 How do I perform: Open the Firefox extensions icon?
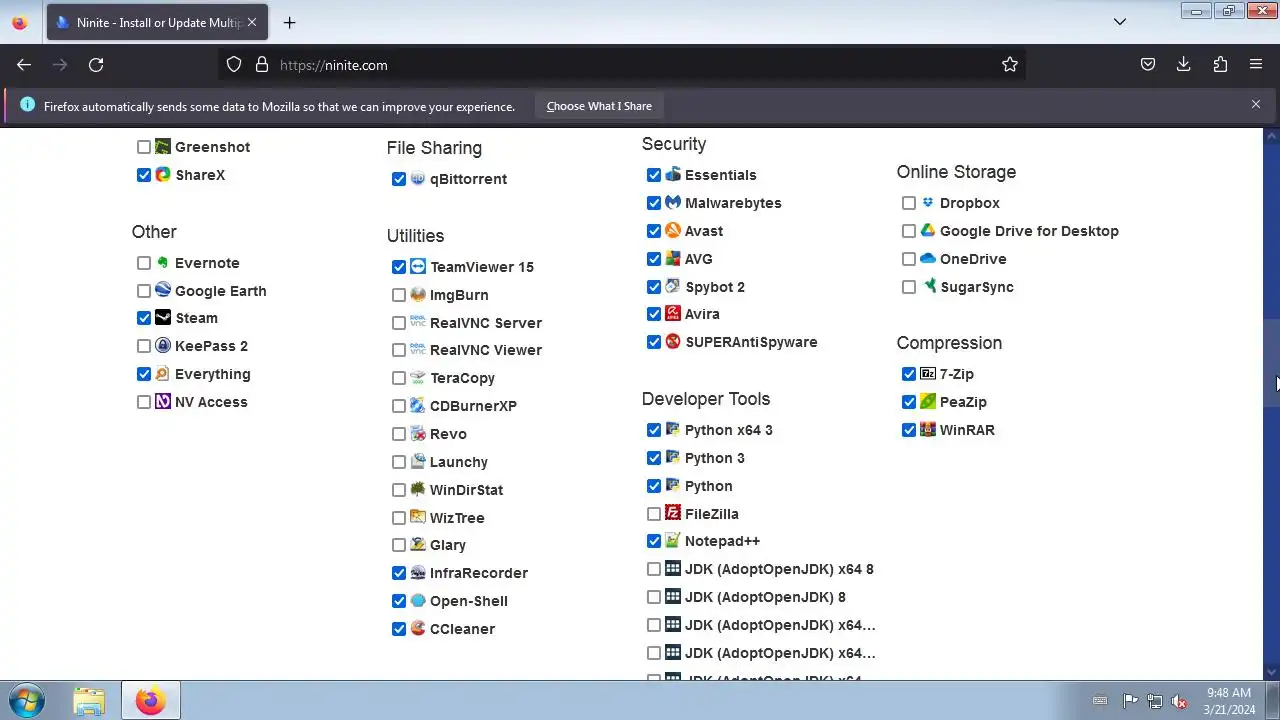(1220, 65)
